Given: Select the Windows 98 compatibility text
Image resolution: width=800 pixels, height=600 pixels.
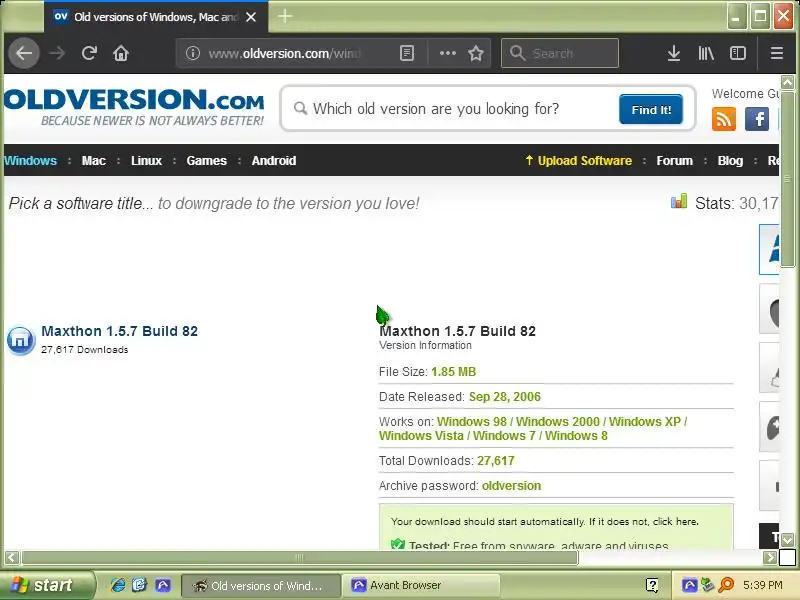Looking at the screenshot, I should tap(472, 421).
